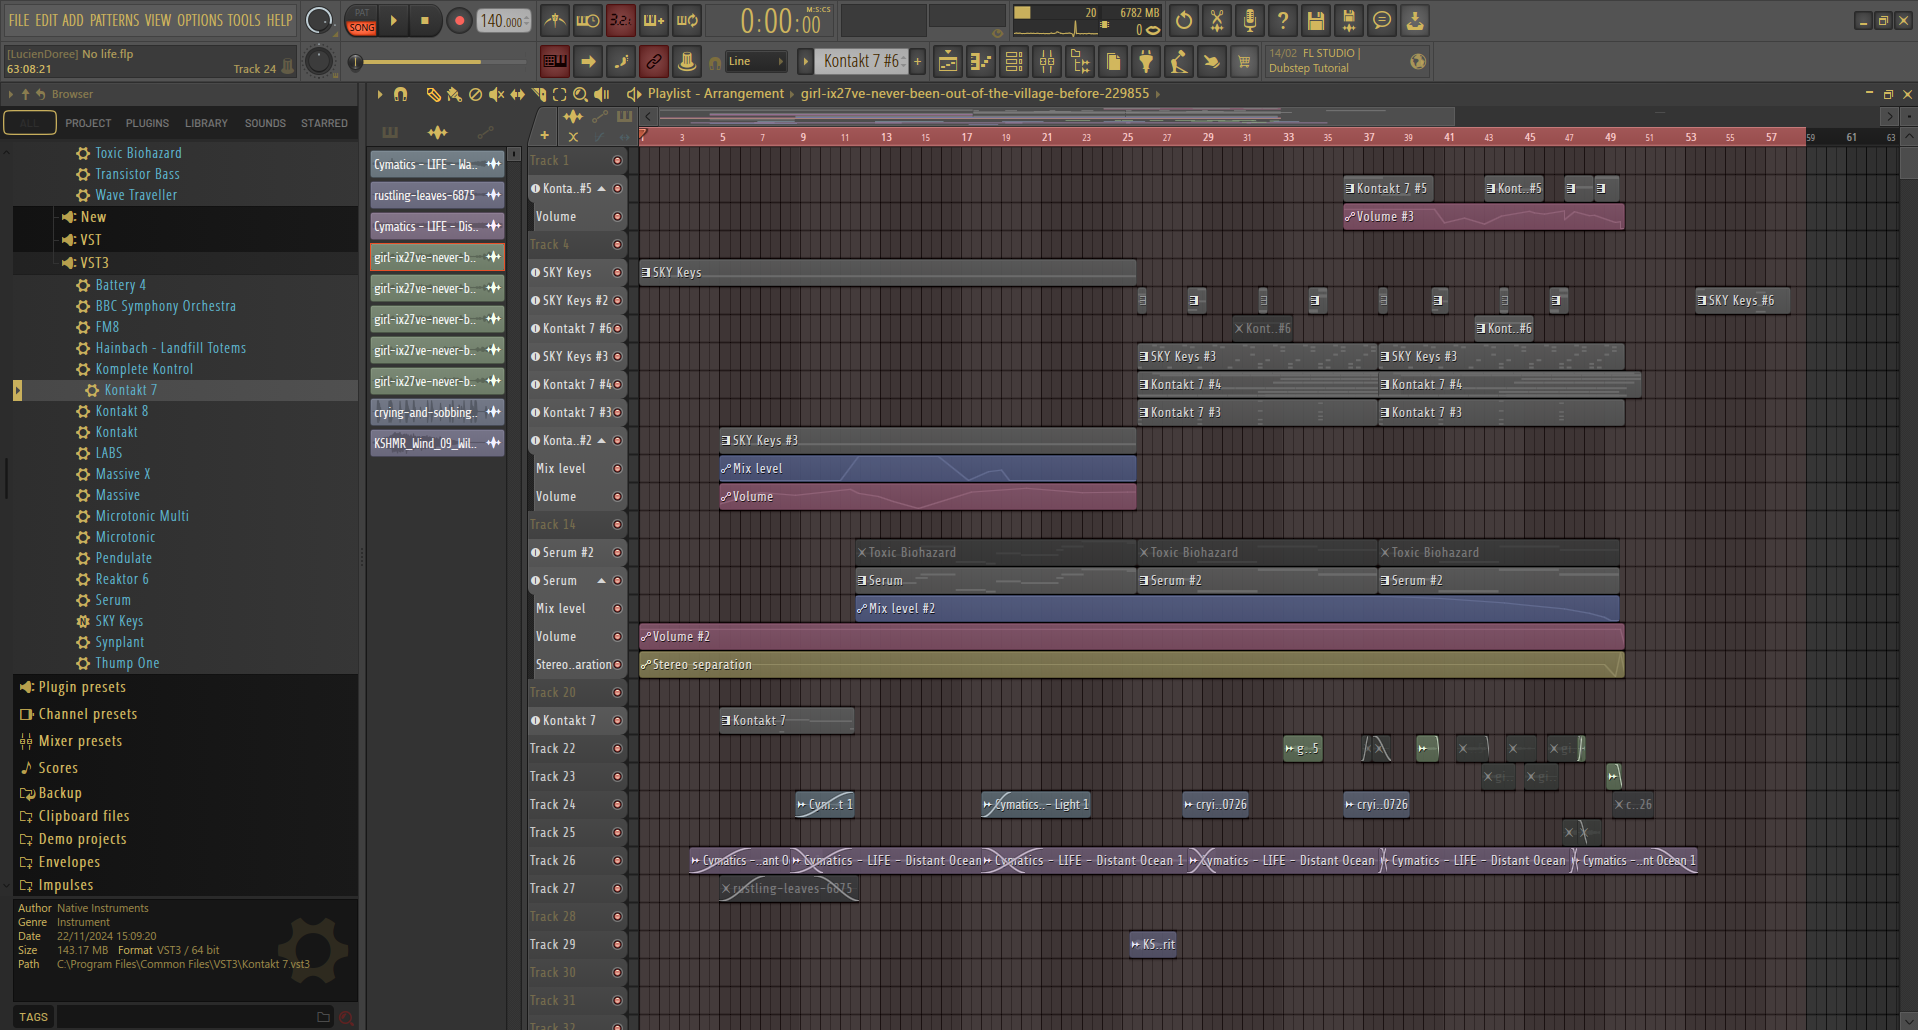
Task: Toggle the Playlist magnet snap
Action: 401,94
